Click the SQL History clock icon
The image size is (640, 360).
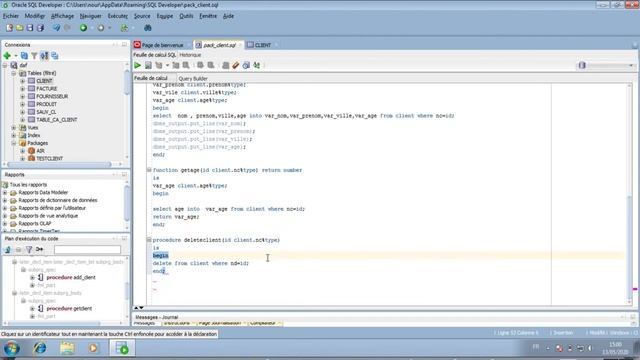click(246, 65)
